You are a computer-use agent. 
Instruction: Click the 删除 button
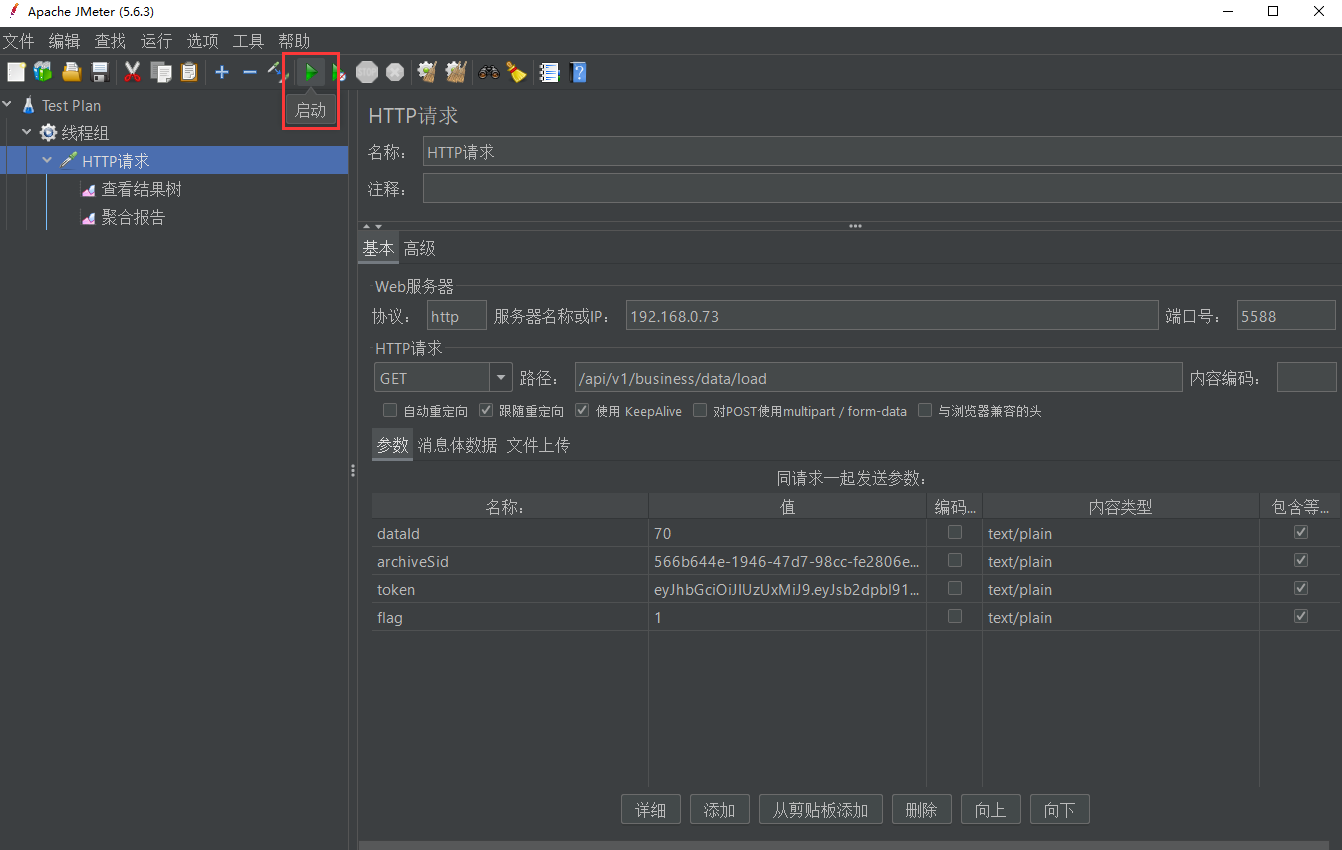tap(922, 810)
